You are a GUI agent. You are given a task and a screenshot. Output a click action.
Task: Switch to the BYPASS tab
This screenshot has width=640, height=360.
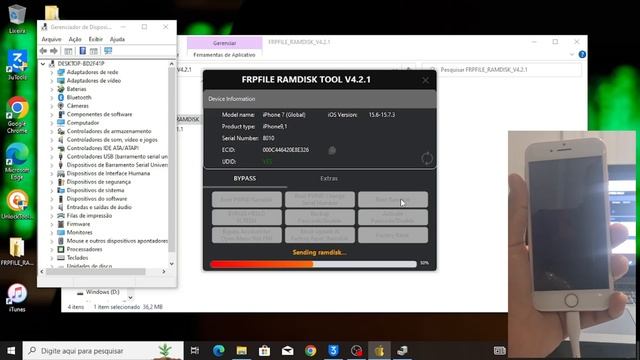245,179
